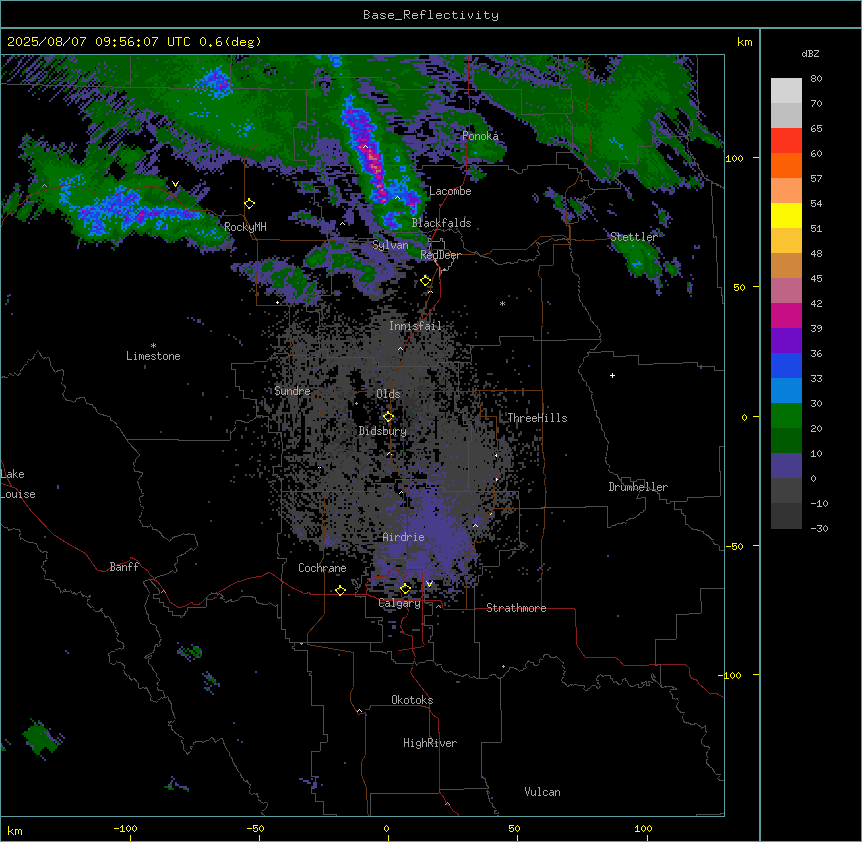Image resolution: width=862 pixels, height=842 pixels.
Task: Click the yellow V marker northeast of Calgary
Action: tap(429, 584)
